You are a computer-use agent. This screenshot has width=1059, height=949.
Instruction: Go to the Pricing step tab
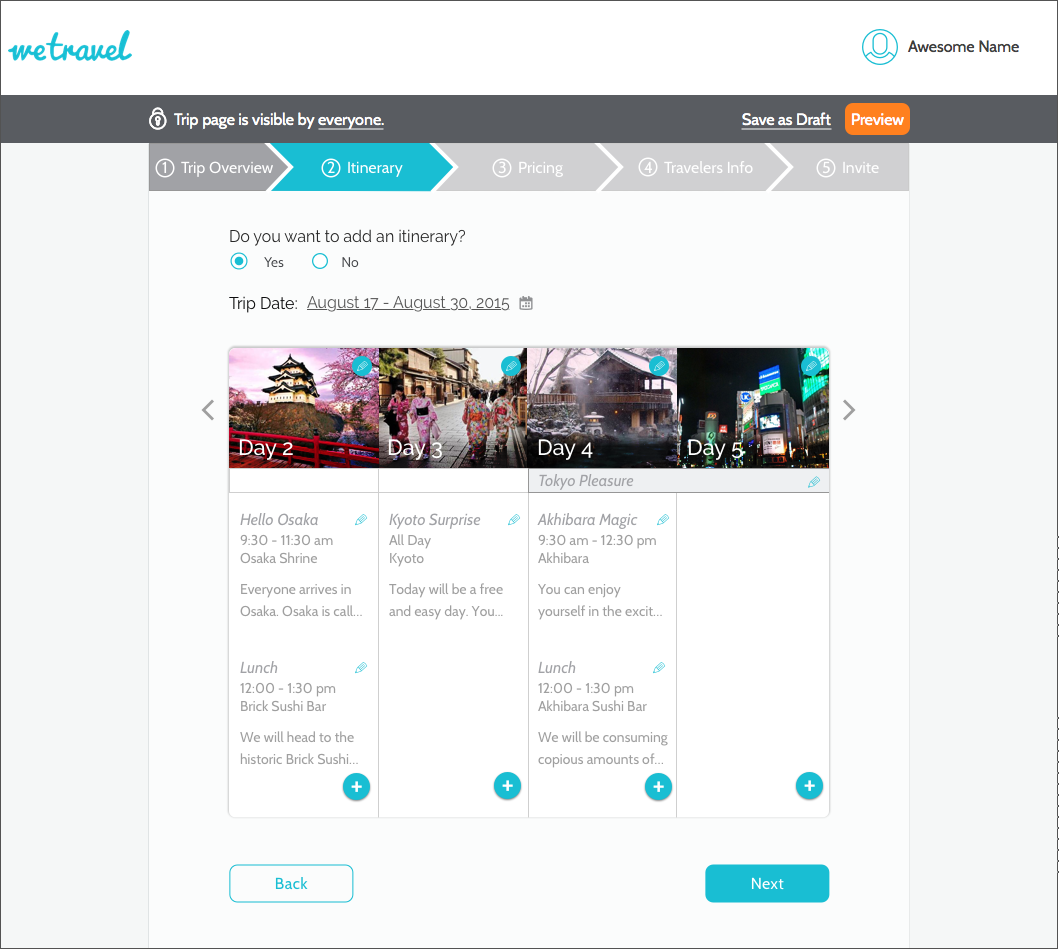(x=528, y=168)
